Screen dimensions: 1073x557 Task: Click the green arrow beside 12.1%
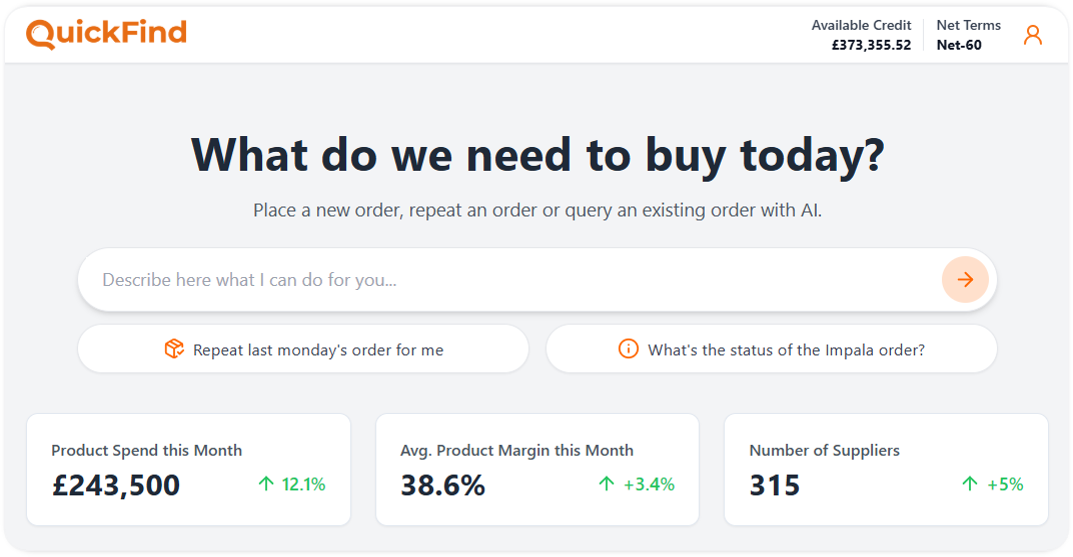coord(266,484)
